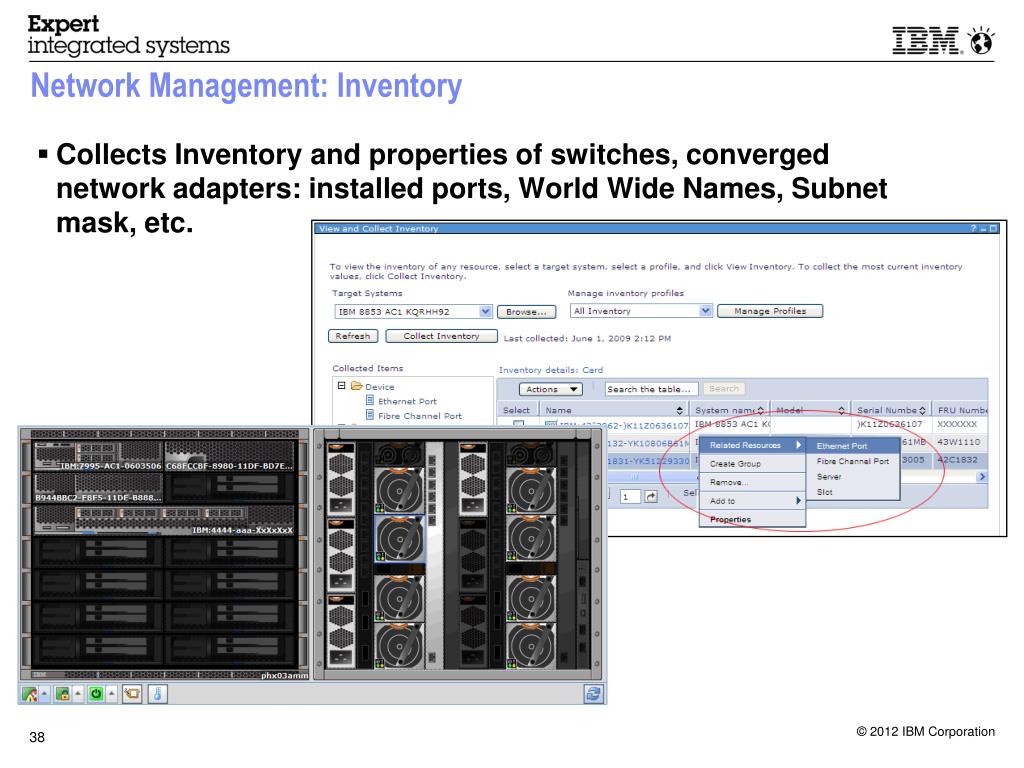1024x768 pixels.
Task: Select Slot in Related Resources submenu
Action: (x=853, y=492)
